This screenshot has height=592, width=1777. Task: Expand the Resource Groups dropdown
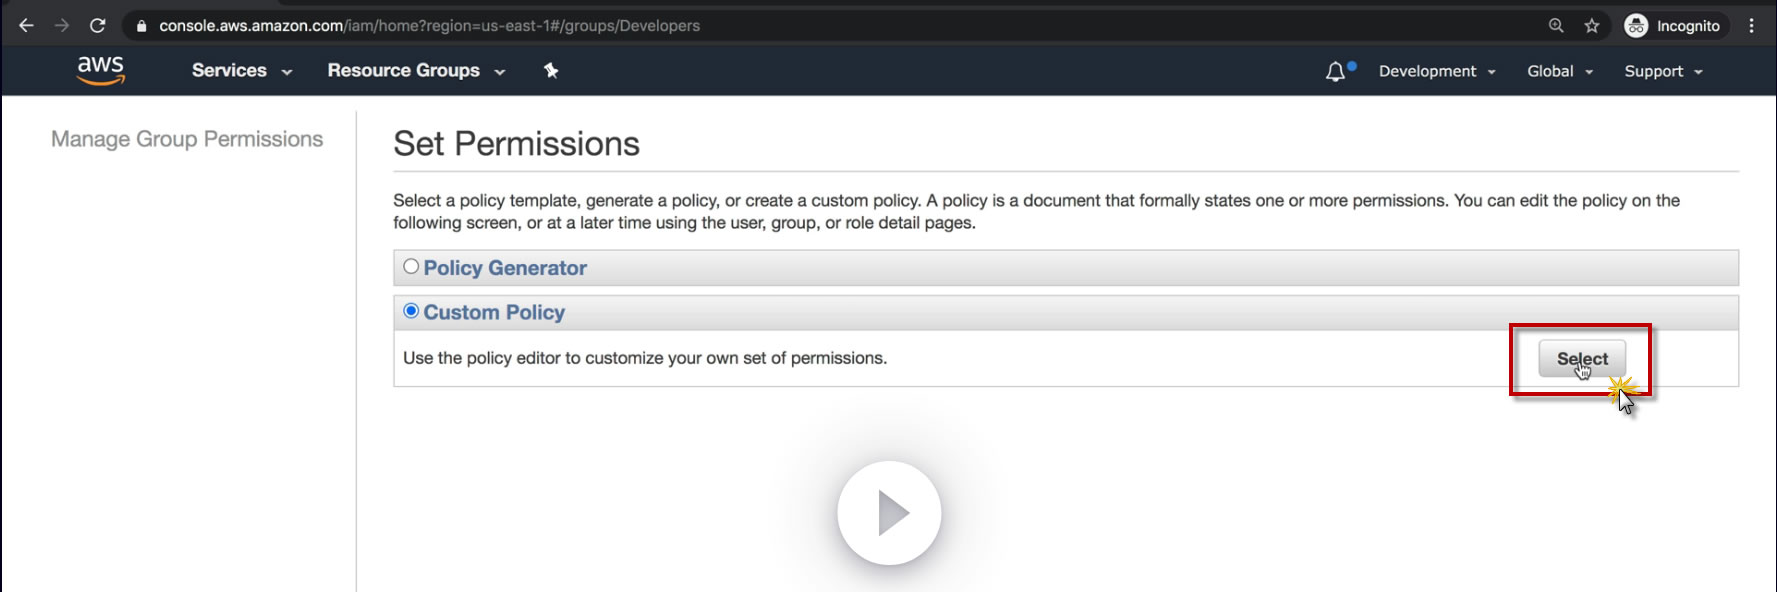coord(416,71)
